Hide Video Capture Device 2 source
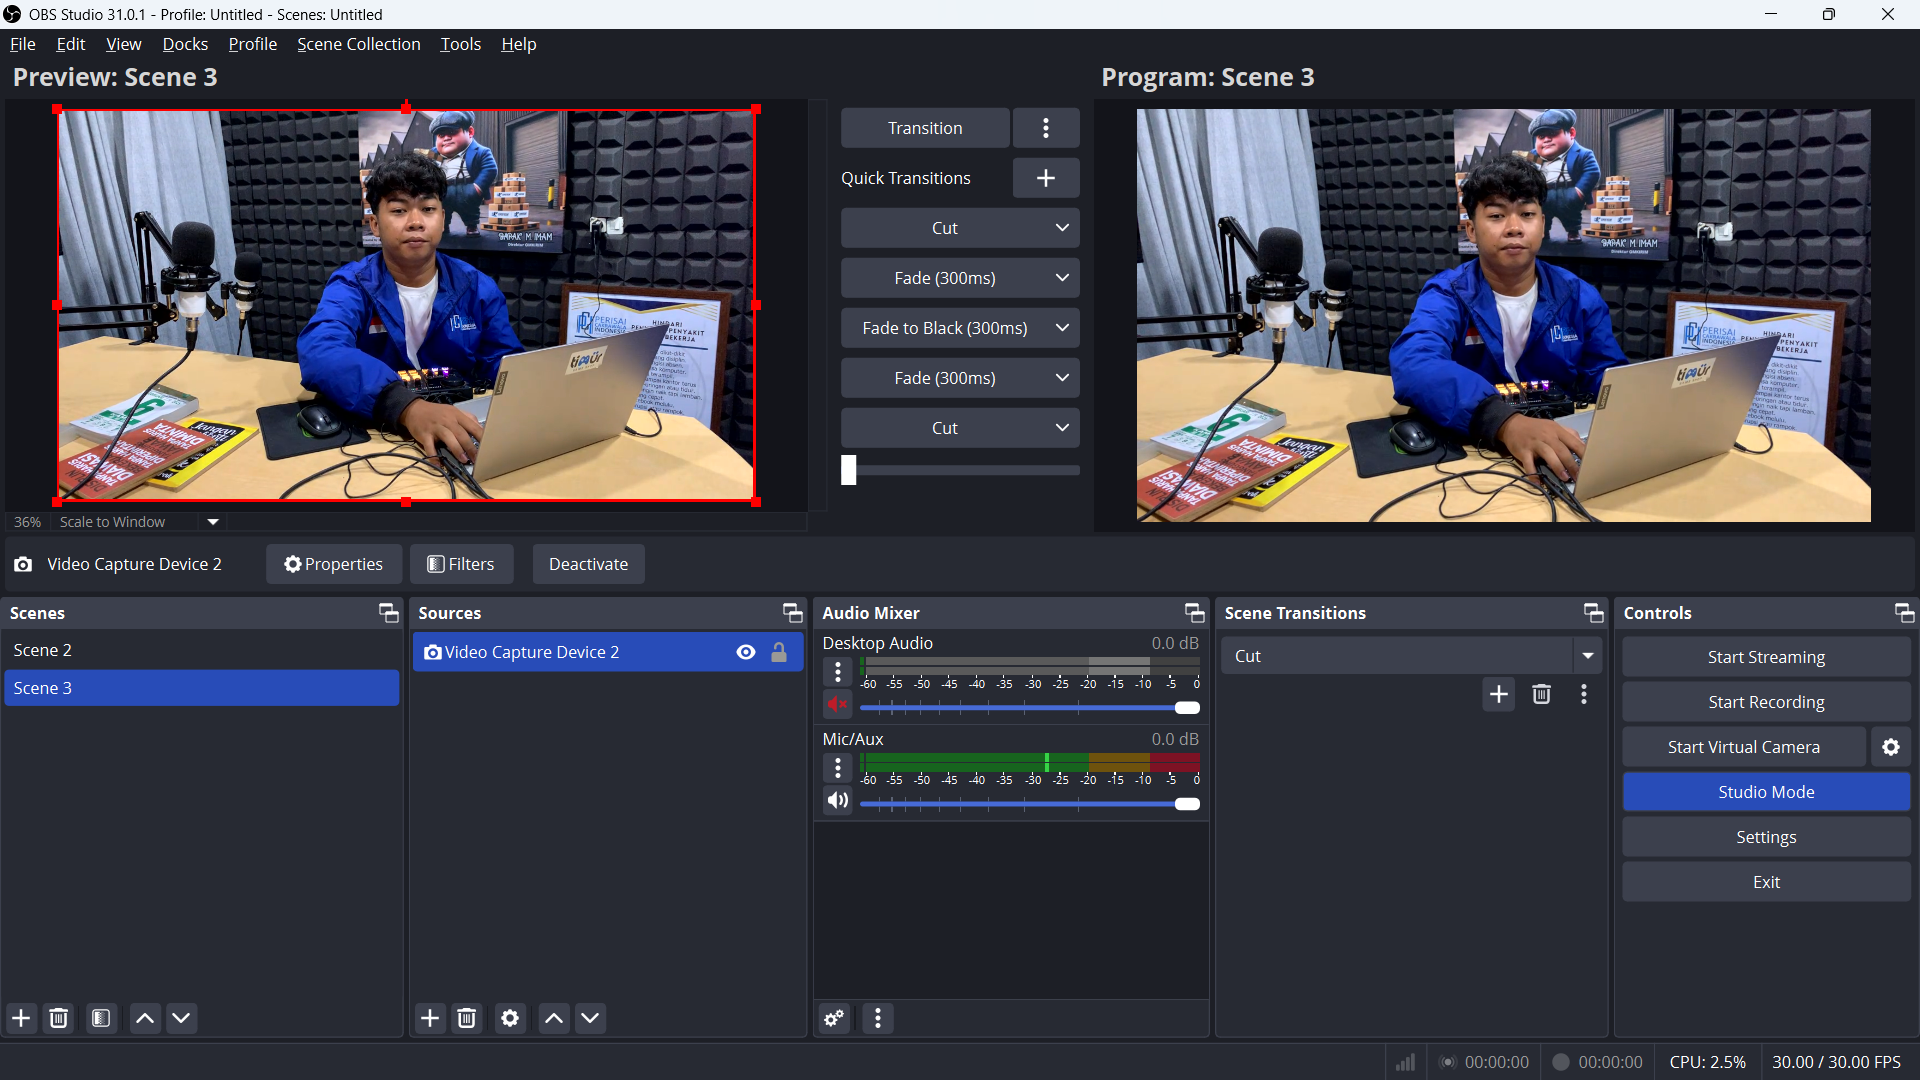Image resolution: width=1920 pixels, height=1080 pixels. [746, 652]
